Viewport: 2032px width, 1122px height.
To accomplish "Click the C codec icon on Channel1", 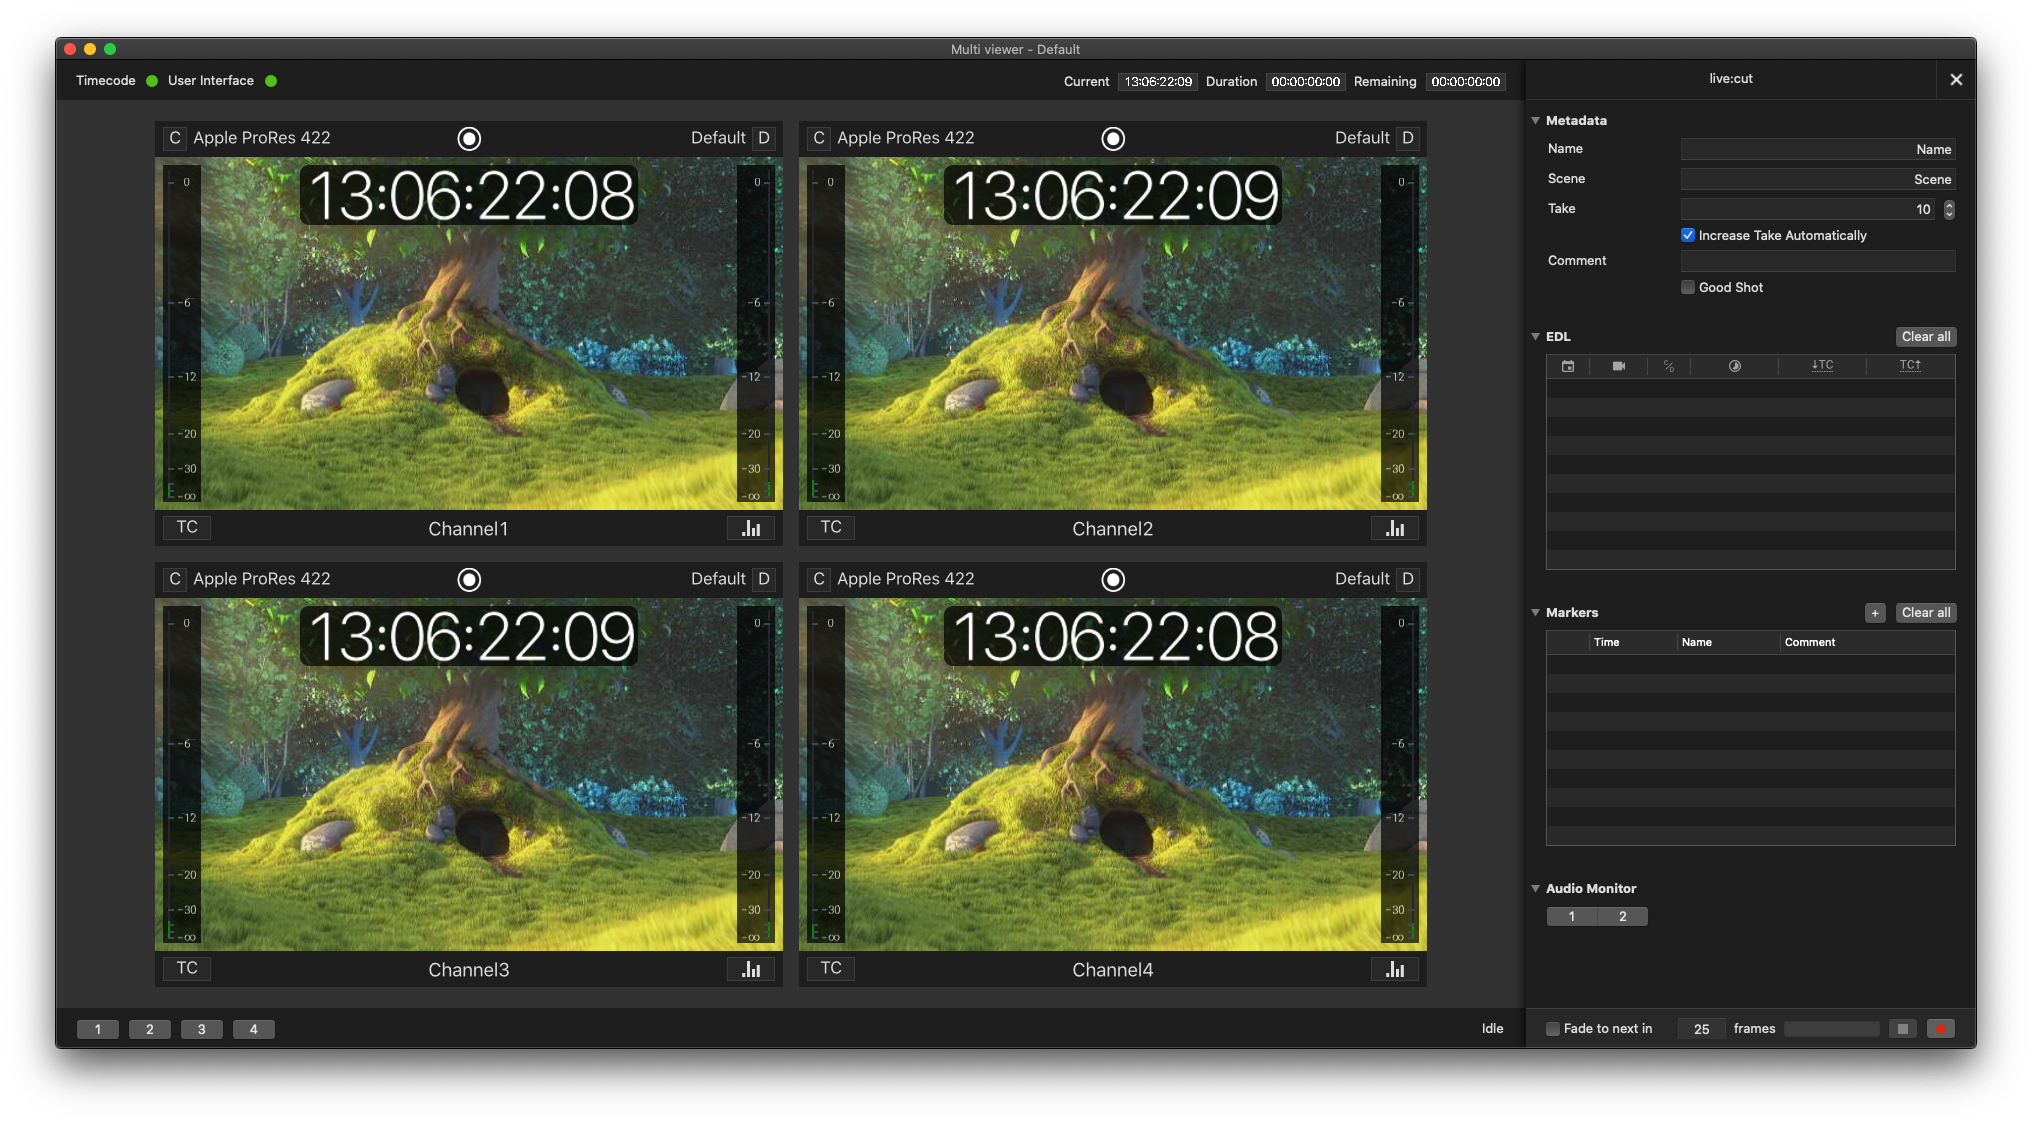I will 175,138.
